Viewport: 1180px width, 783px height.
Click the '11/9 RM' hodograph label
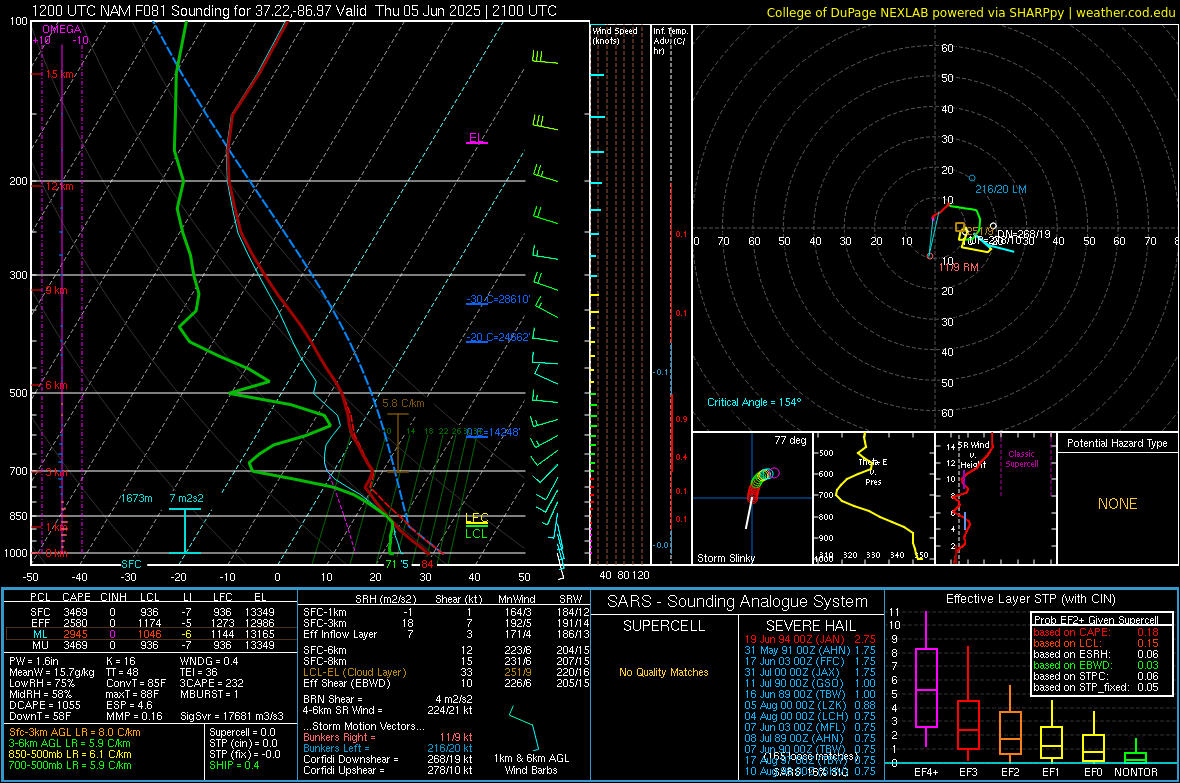959,267
